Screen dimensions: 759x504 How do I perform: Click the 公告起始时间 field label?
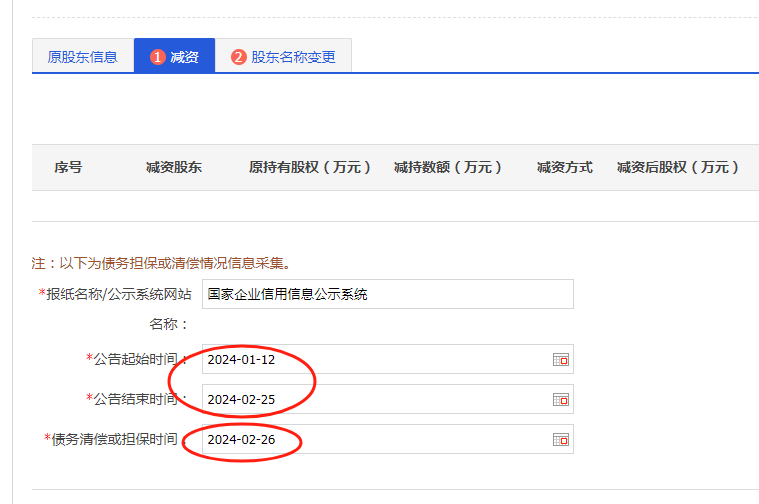pyautogui.click(x=138, y=359)
